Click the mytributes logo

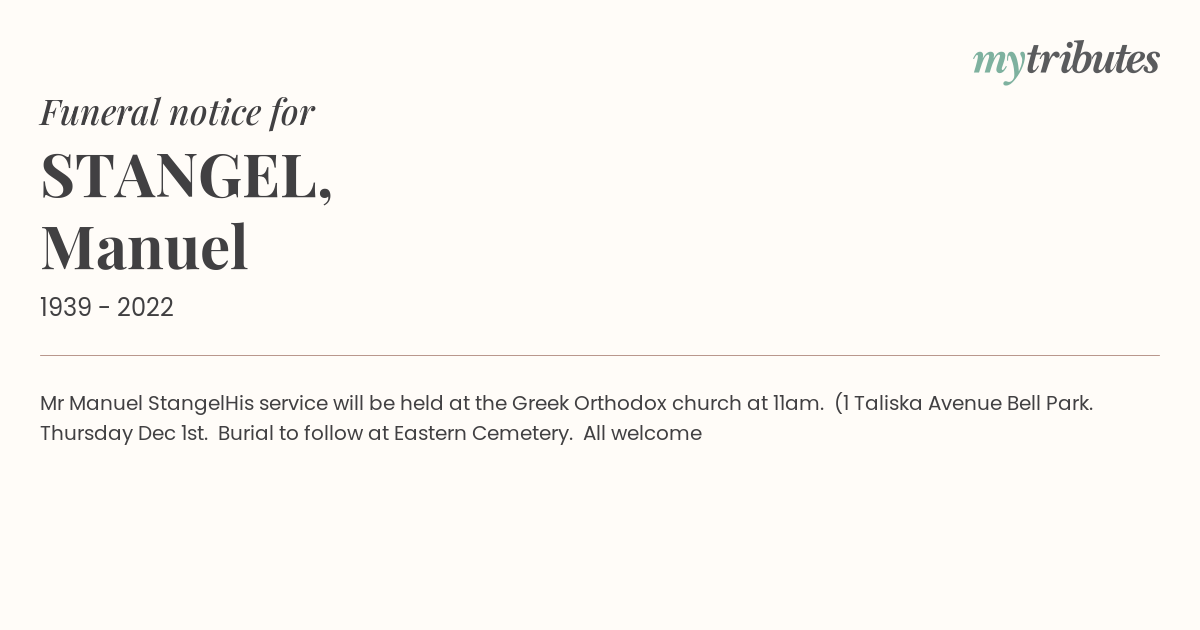tap(1066, 61)
